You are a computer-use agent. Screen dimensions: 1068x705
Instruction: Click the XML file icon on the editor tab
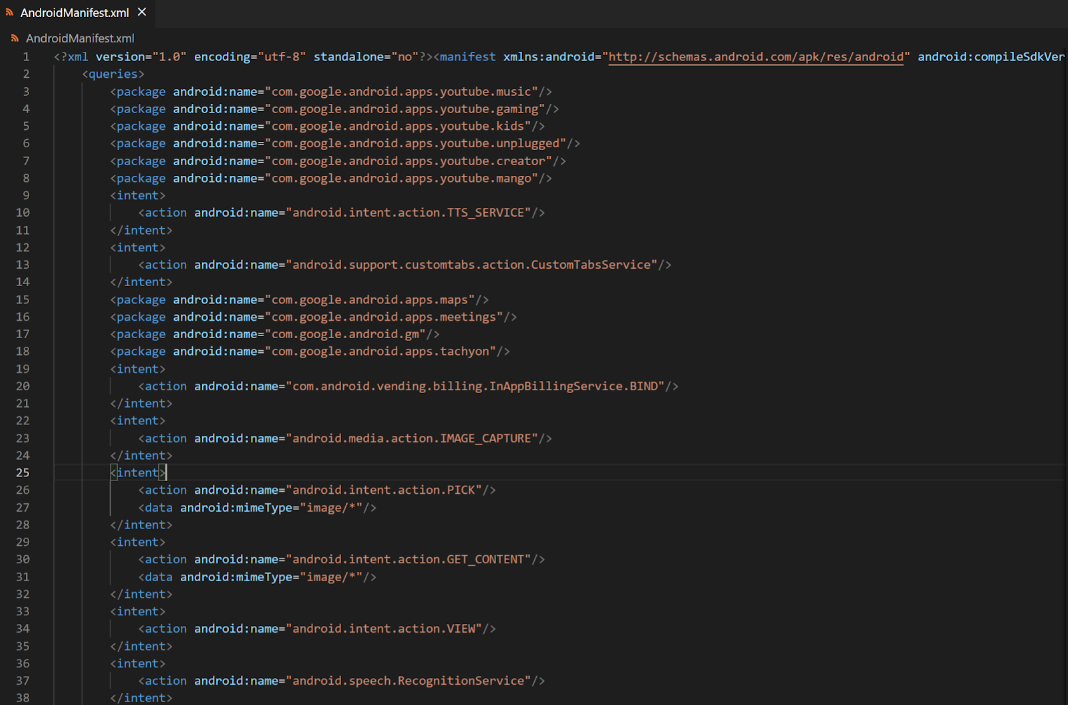pyautogui.click(x=11, y=14)
